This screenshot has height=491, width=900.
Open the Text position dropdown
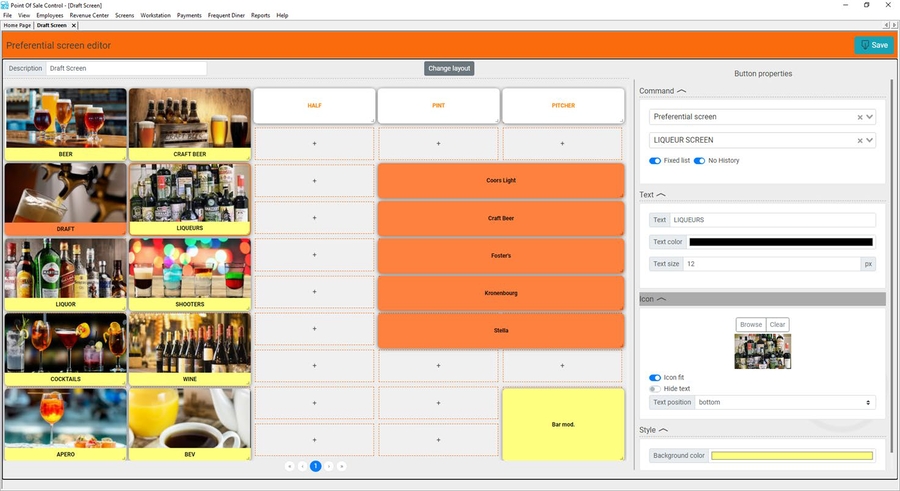[x=785, y=403]
